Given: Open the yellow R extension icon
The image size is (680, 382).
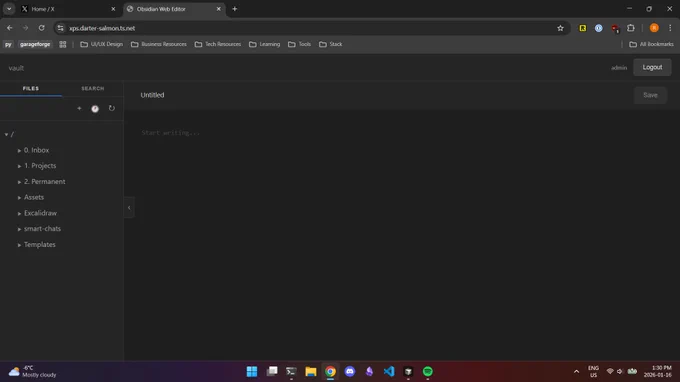Looking at the screenshot, I should tap(583, 28).
